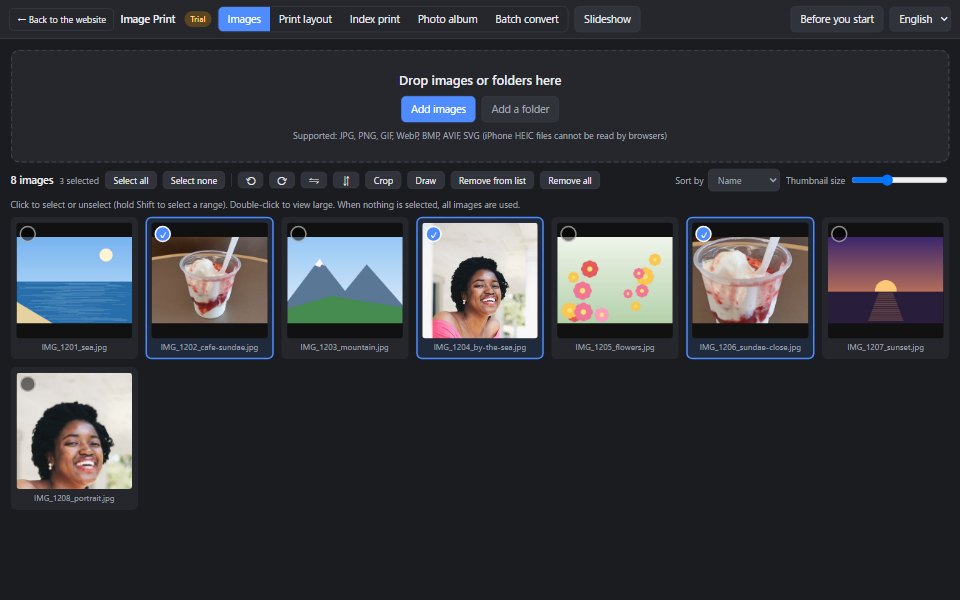Image resolution: width=960 pixels, height=600 pixels.
Task: Click the 'Thumbnail size' label
Action: (x=815, y=181)
